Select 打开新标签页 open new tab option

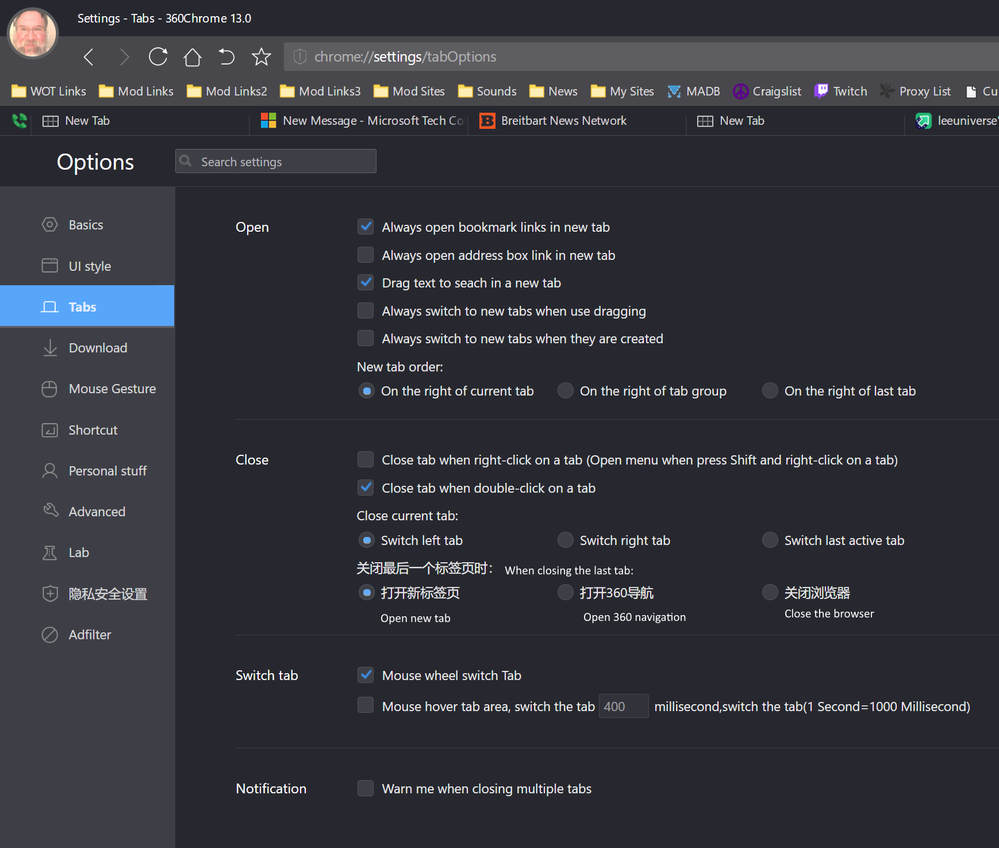[366, 593]
